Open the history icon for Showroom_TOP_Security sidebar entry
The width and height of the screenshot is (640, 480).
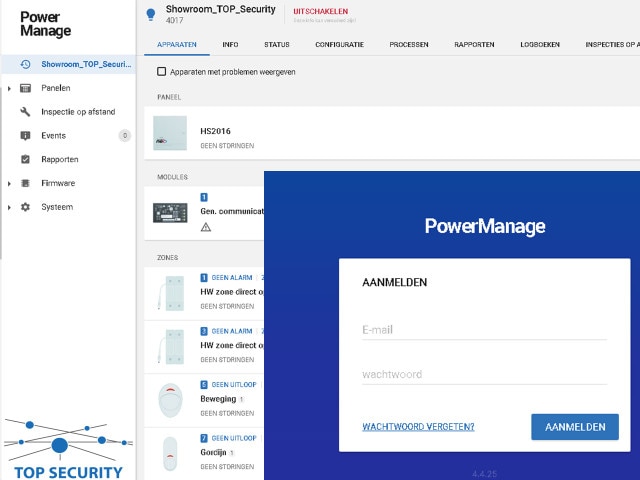(25, 64)
